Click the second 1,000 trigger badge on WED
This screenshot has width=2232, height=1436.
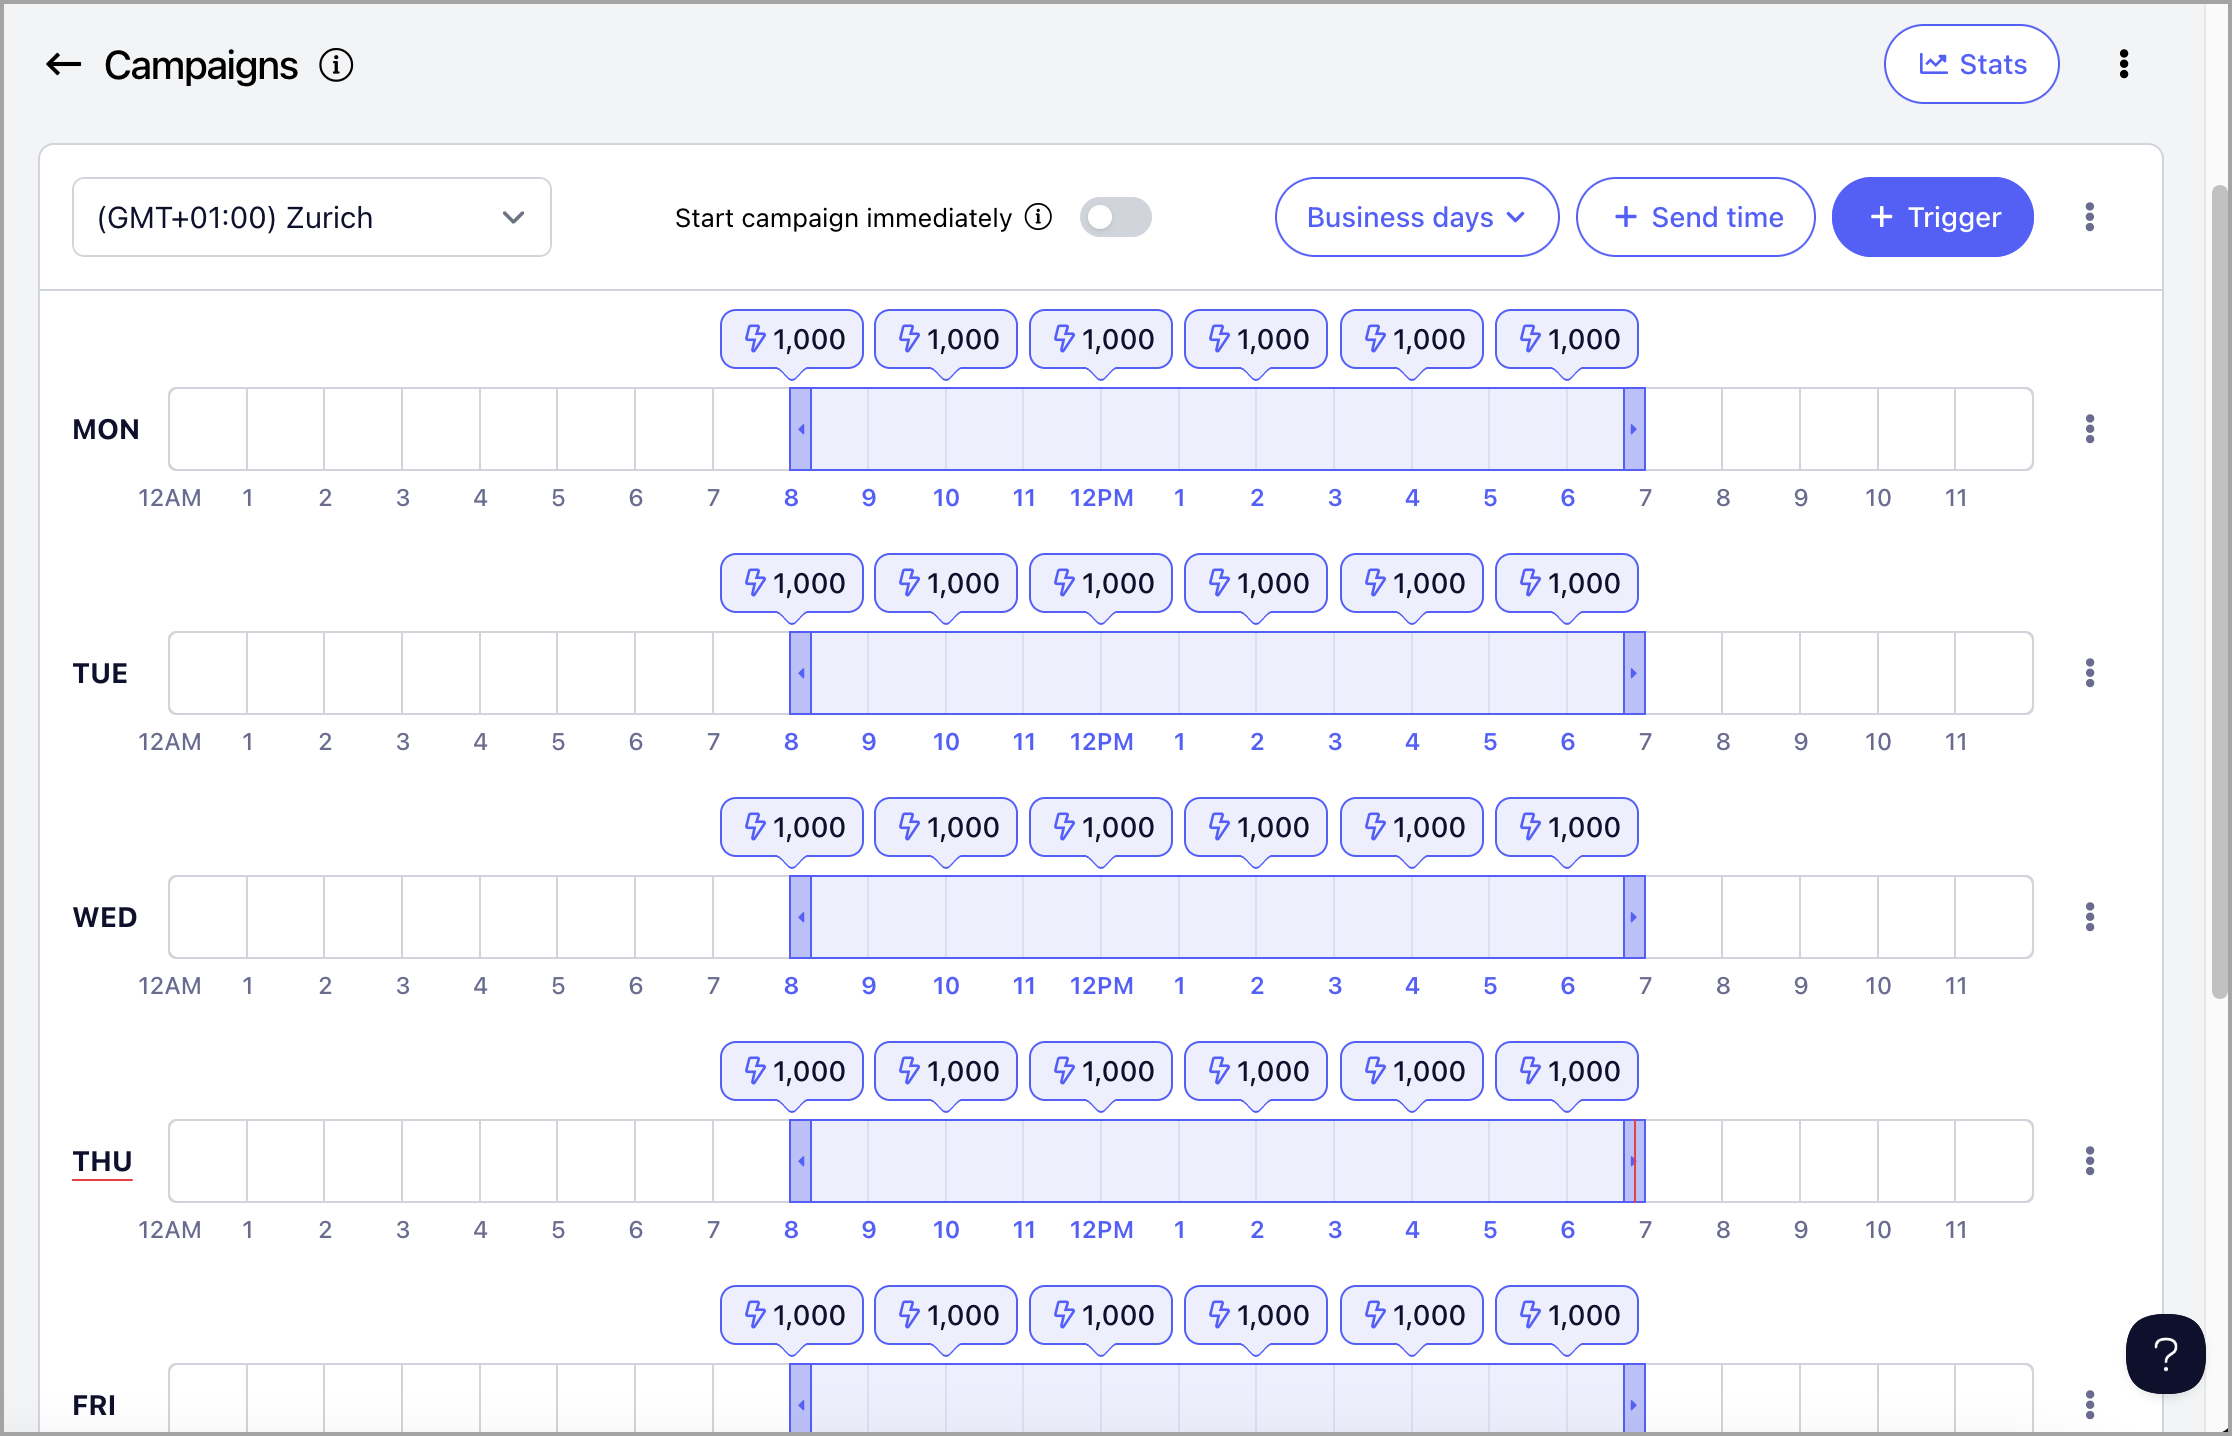(946, 827)
